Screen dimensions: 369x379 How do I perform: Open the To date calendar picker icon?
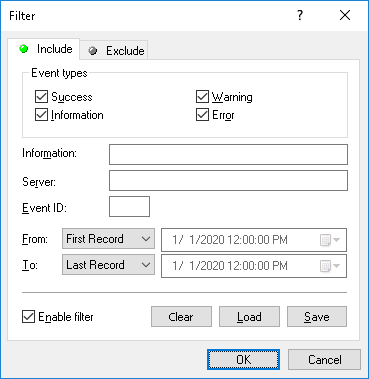329,266
